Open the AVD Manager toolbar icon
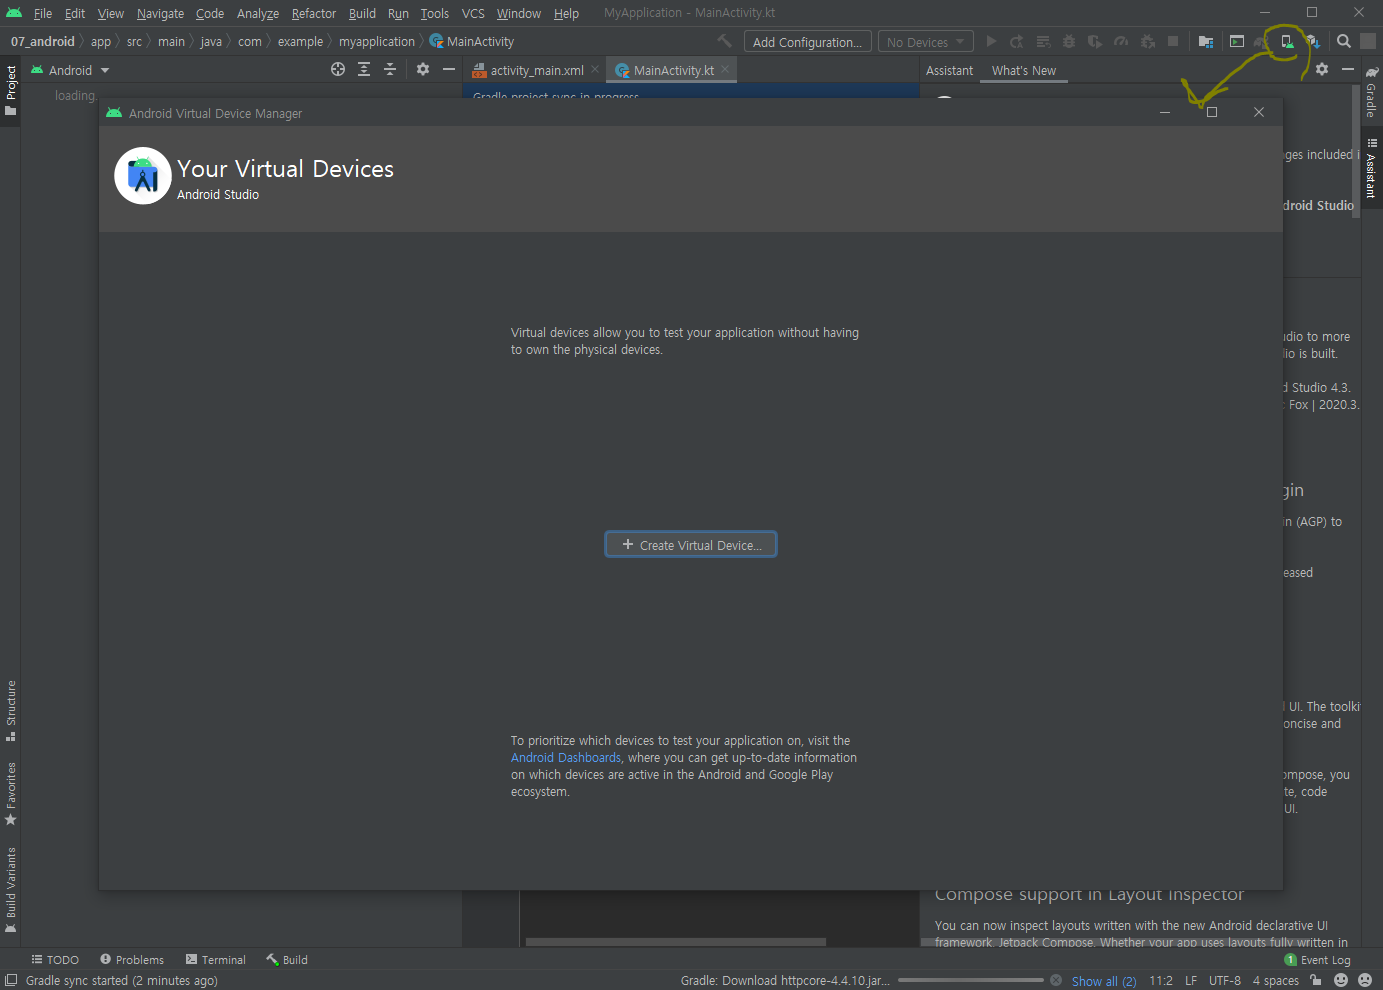Viewport: 1383px width, 990px height. click(x=1287, y=41)
